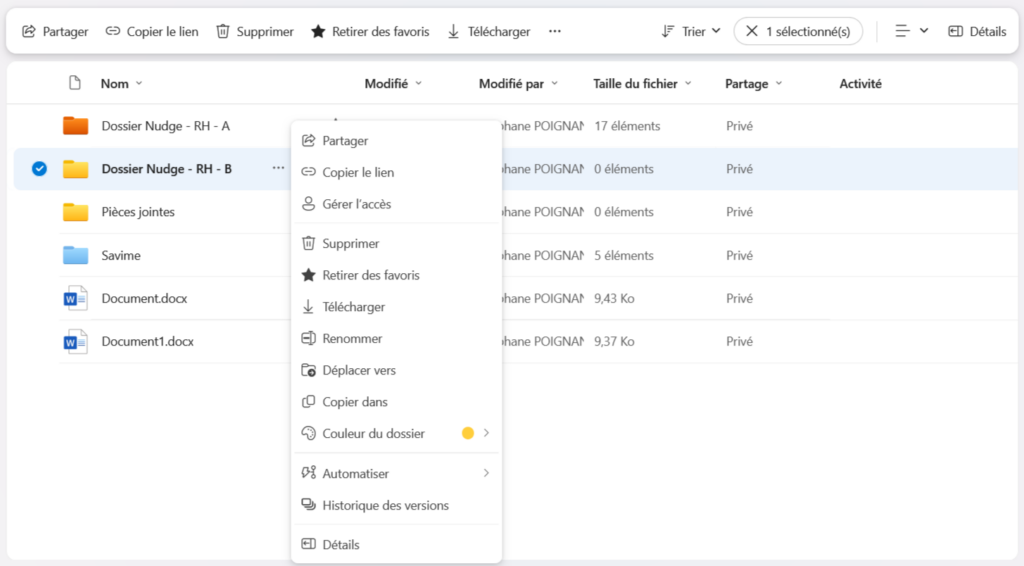Click the Word icon of Document1.docx
Screen dimensions: 1024x566
pos(75,341)
